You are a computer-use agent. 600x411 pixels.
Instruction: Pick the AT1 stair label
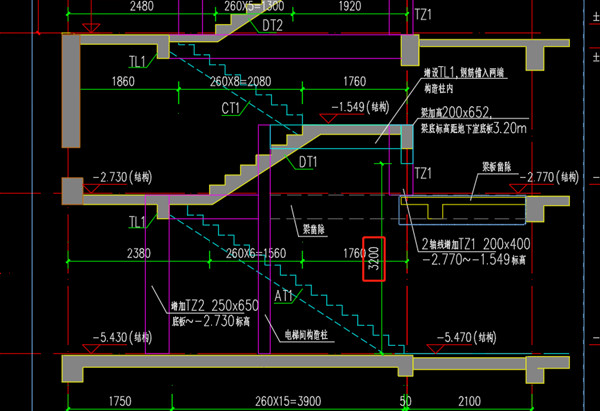tap(282, 295)
